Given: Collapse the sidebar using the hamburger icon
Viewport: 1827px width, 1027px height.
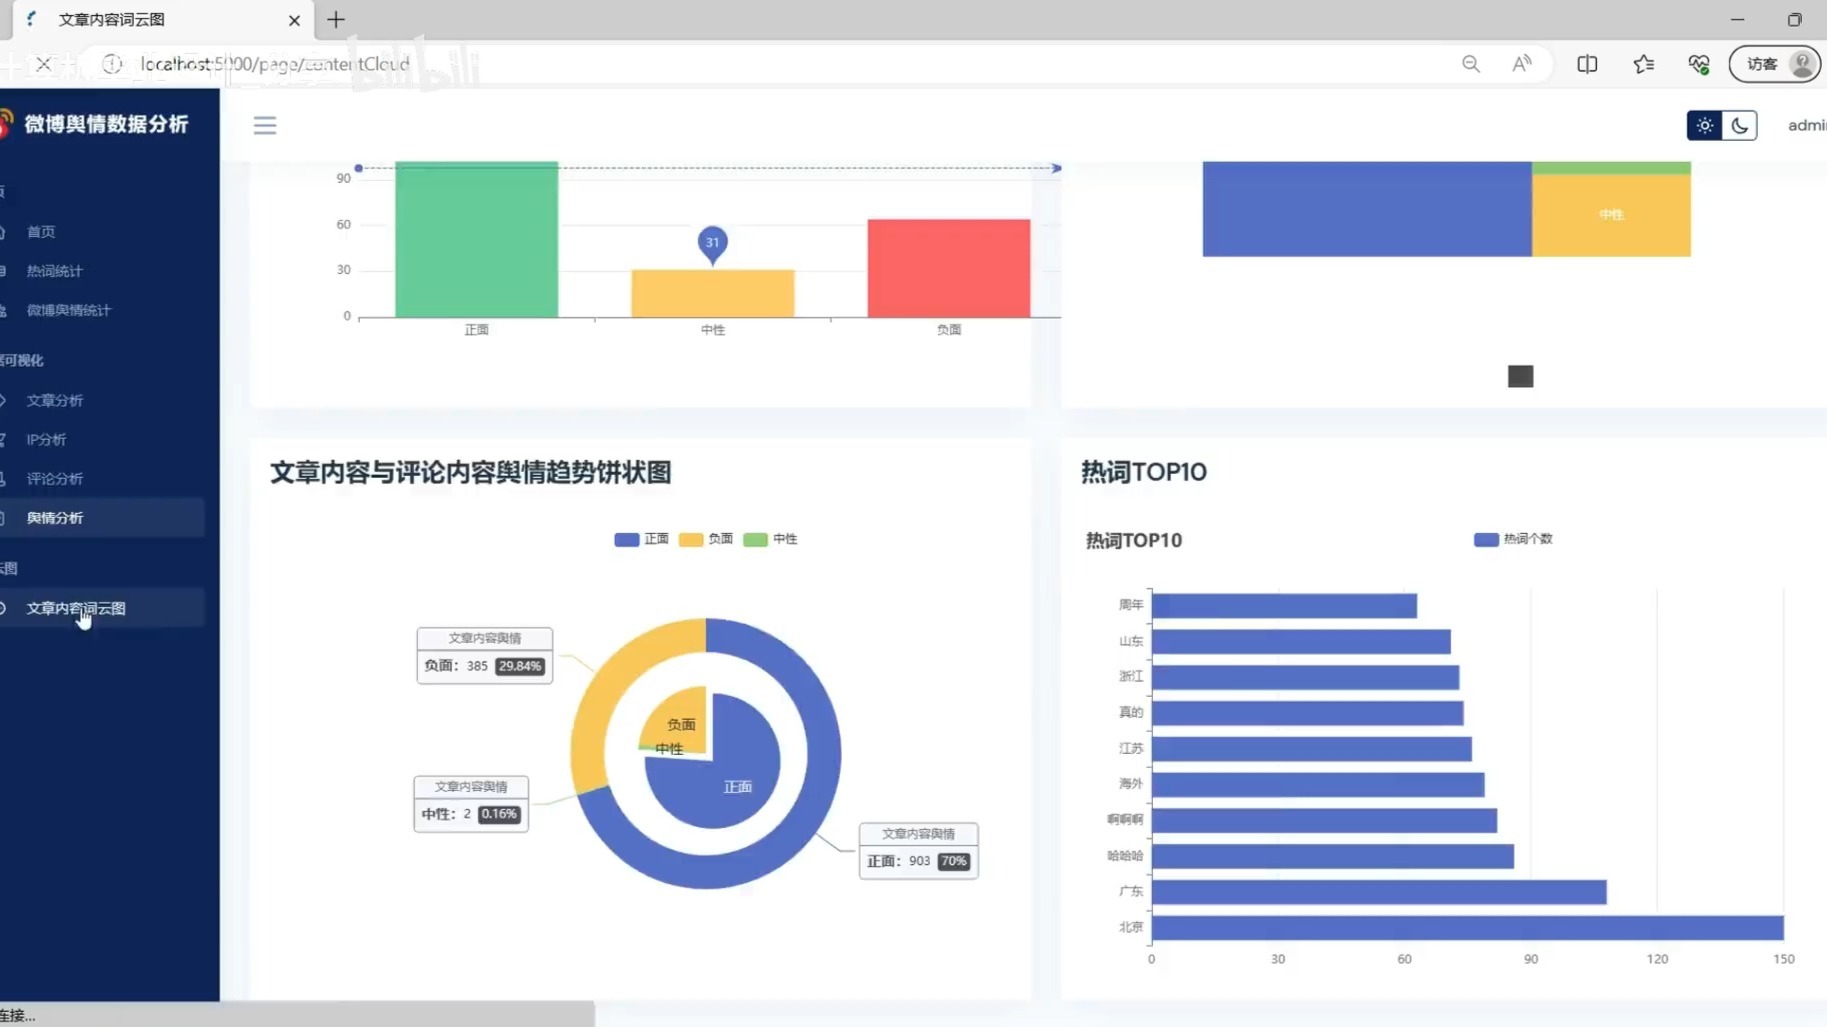Looking at the screenshot, I should click(x=264, y=125).
